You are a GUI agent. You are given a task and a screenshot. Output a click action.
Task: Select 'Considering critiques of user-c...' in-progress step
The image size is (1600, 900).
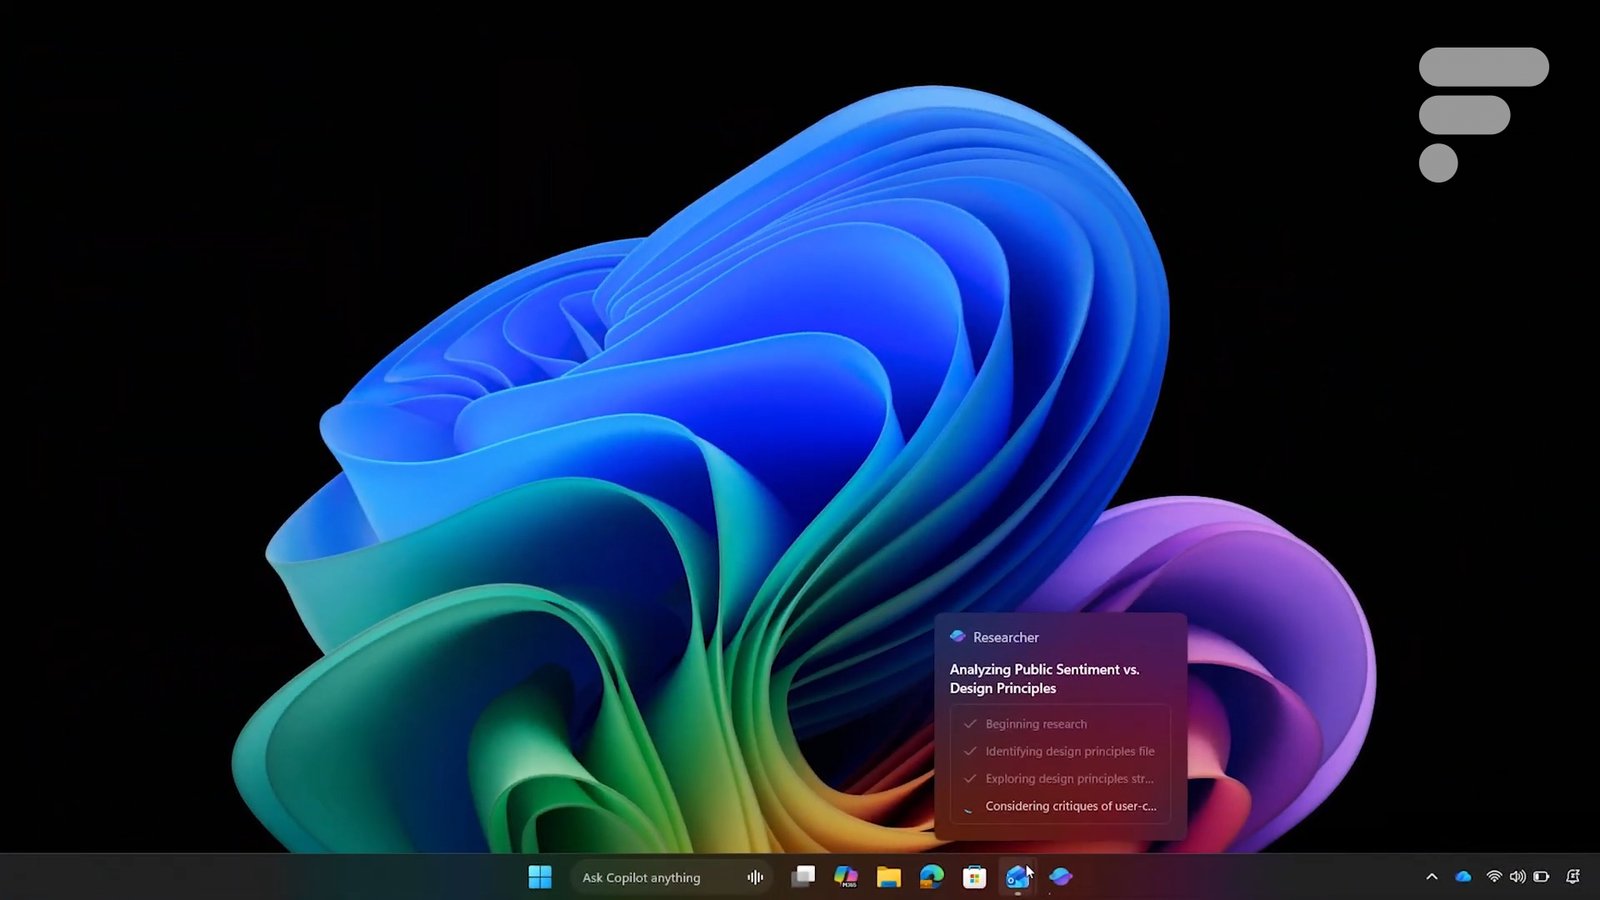click(1070, 806)
